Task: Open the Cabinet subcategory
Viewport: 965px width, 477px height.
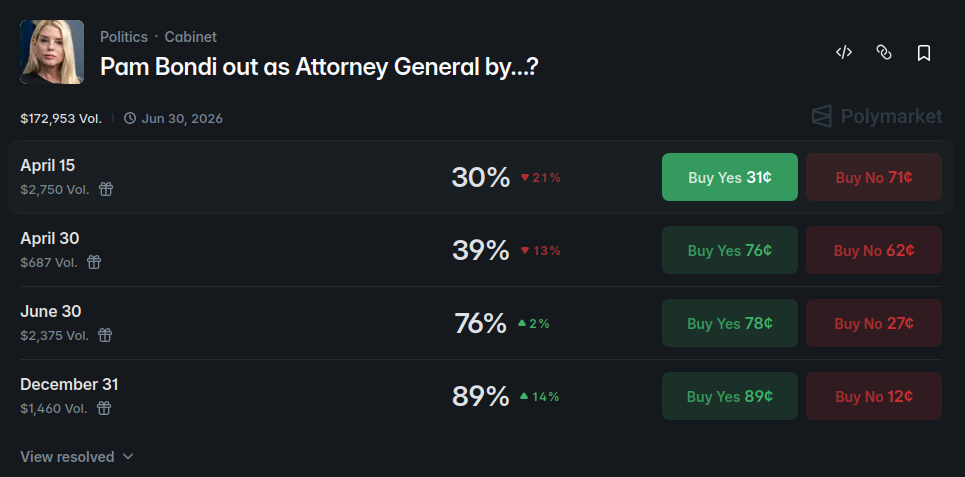Action: coord(190,37)
